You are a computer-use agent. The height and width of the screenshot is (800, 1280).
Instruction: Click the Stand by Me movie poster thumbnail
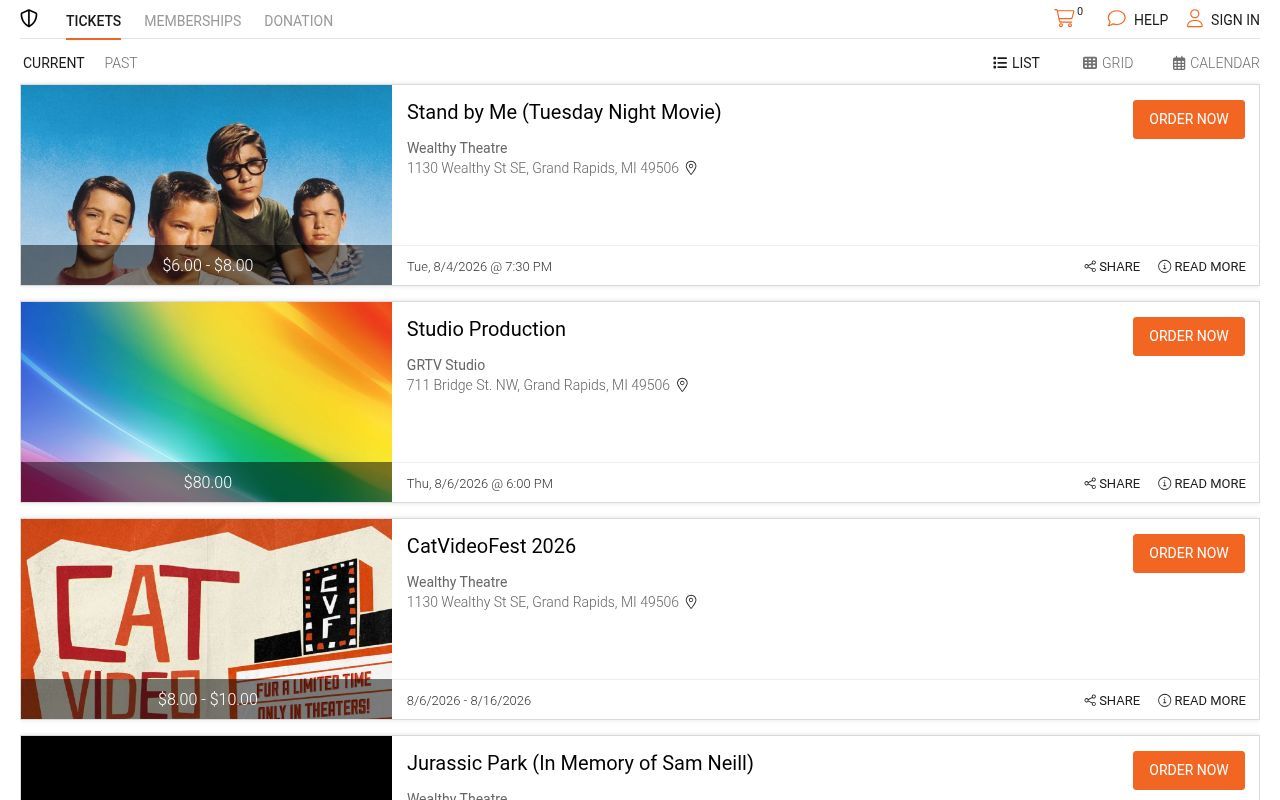206,185
